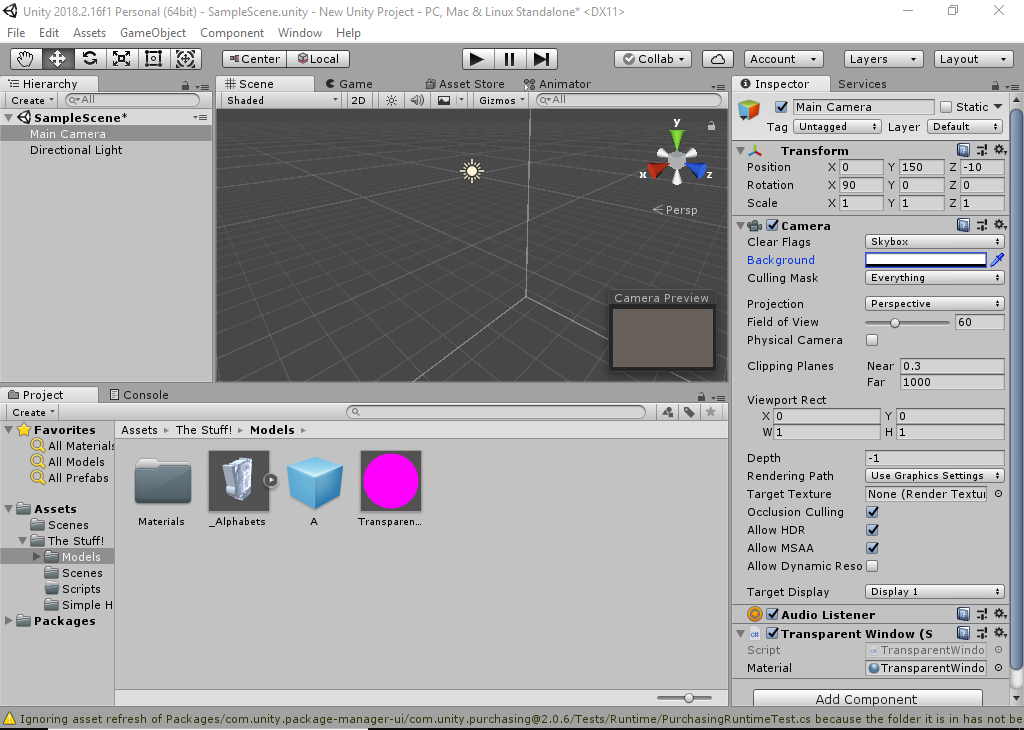Open the Shaded draw mode dropdown
Viewport: 1024px width, 730px height.
(281, 100)
